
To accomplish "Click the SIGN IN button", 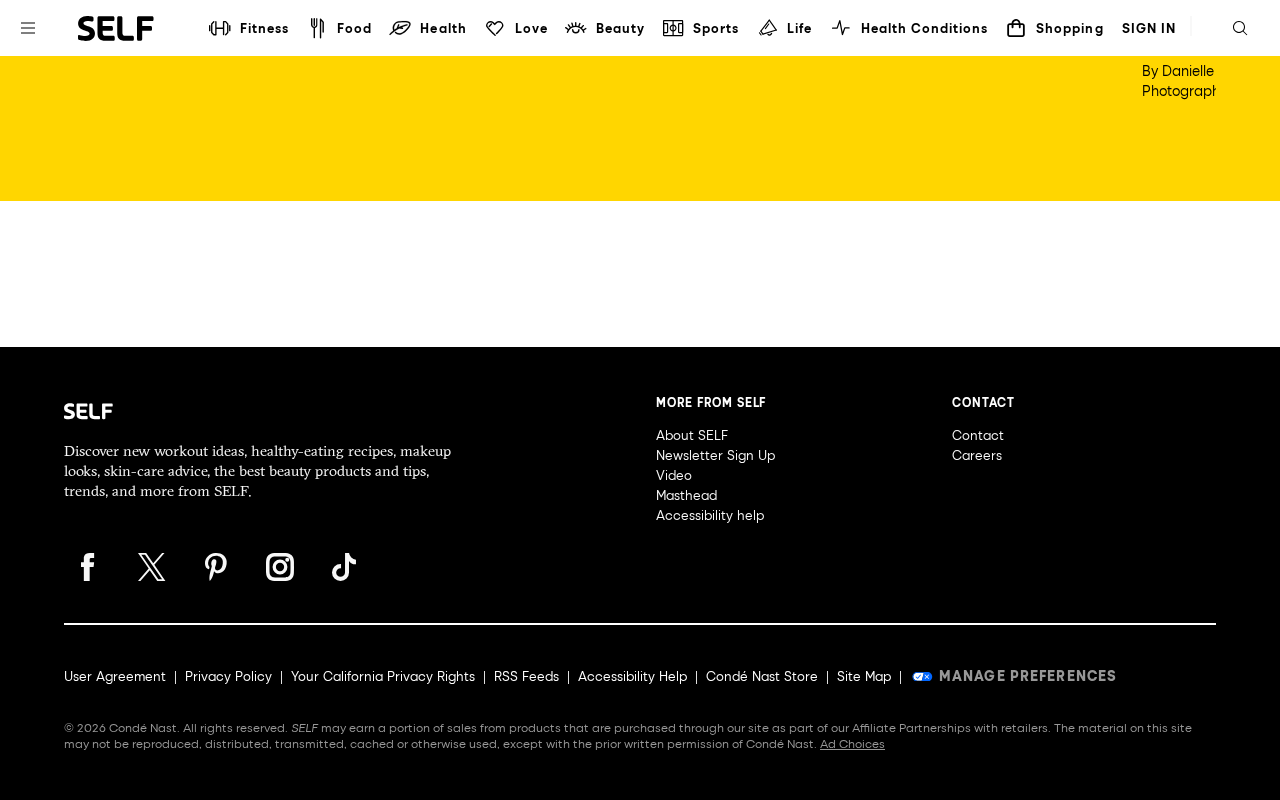I will [1149, 28].
